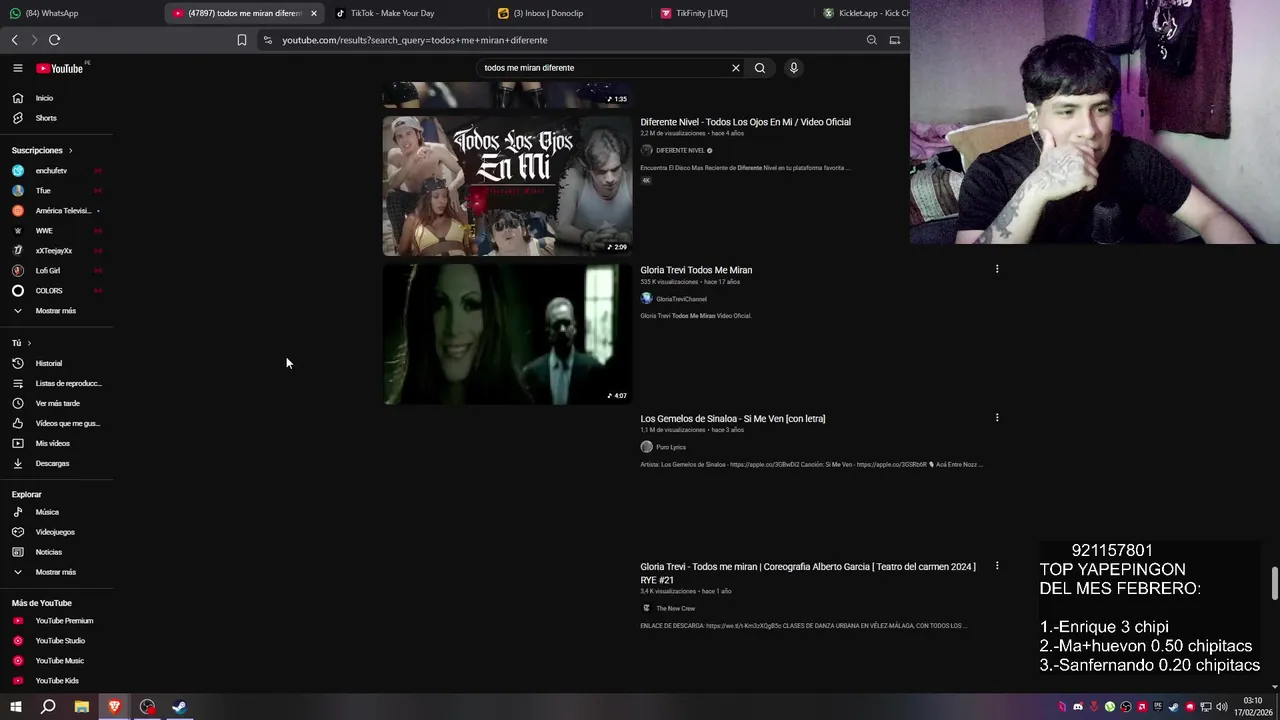
Task: Open the Windows Start button
Action: (15, 707)
